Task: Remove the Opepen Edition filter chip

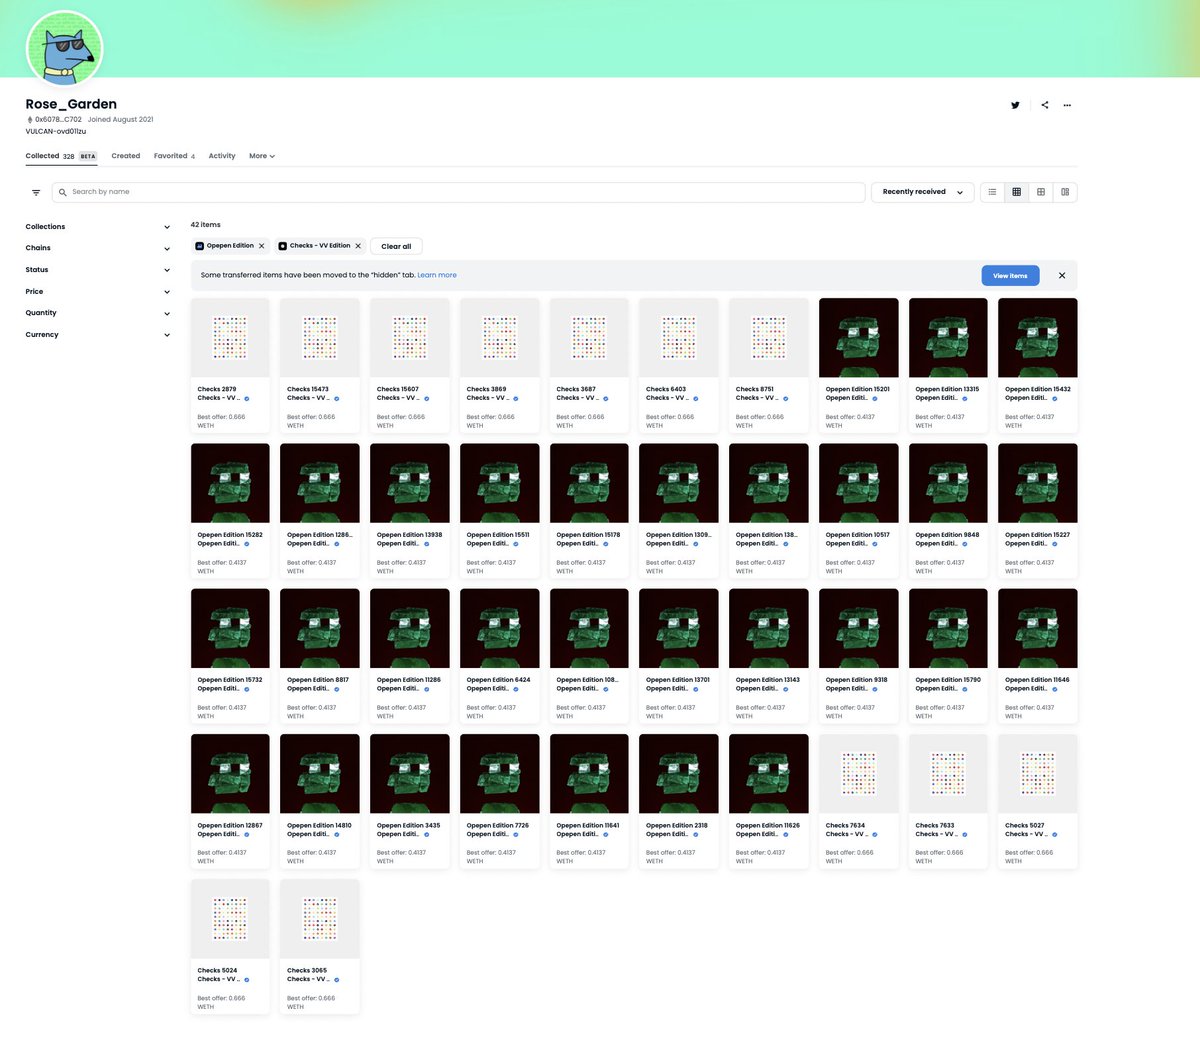Action: pos(262,246)
